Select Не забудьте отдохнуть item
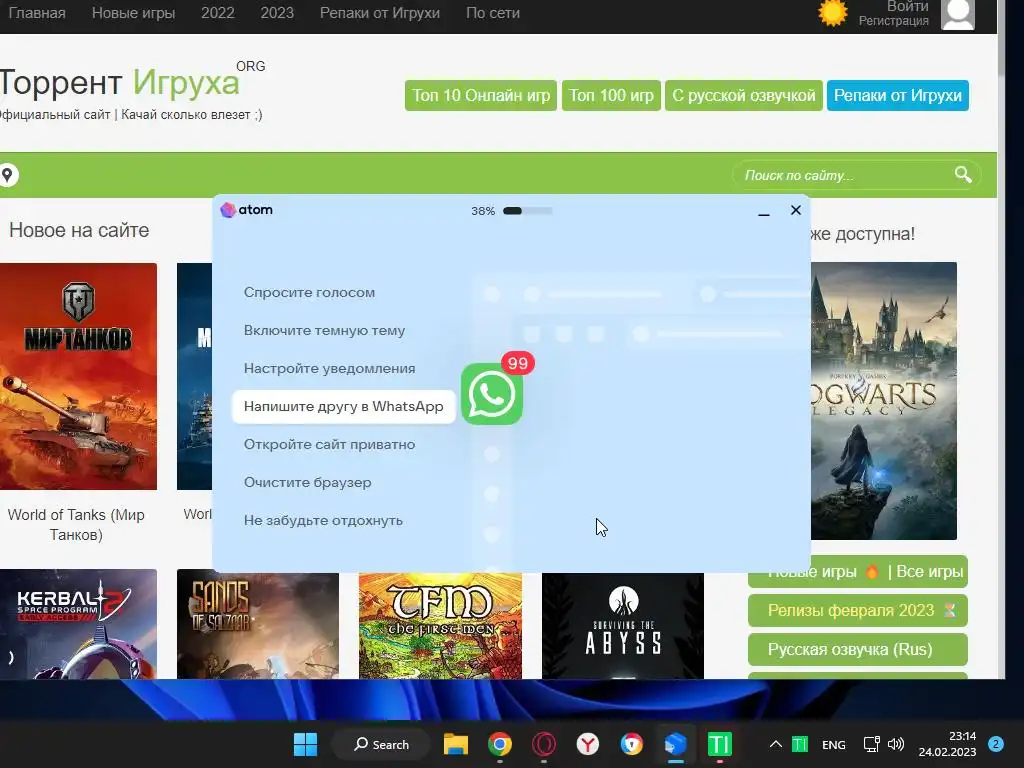The height and width of the screenshot is (768, 1024). click(x=323, y=520)
